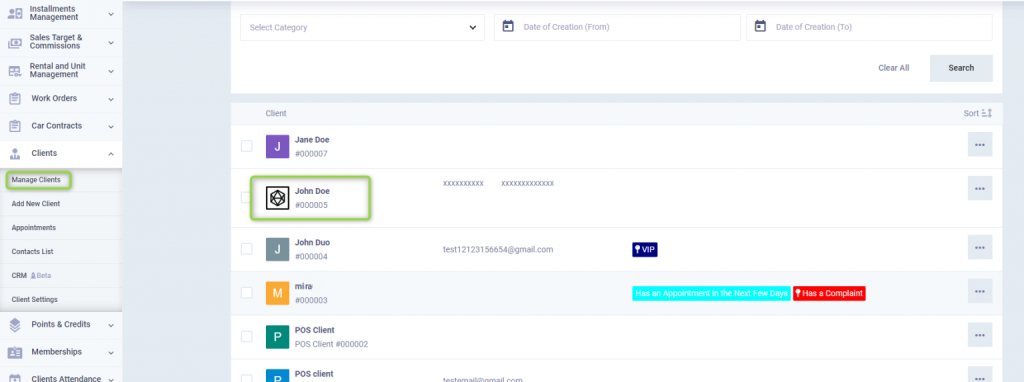Collapse the Clients menu chevron
The height and width of the screenshot is (382, 1024).
[111, 154]
